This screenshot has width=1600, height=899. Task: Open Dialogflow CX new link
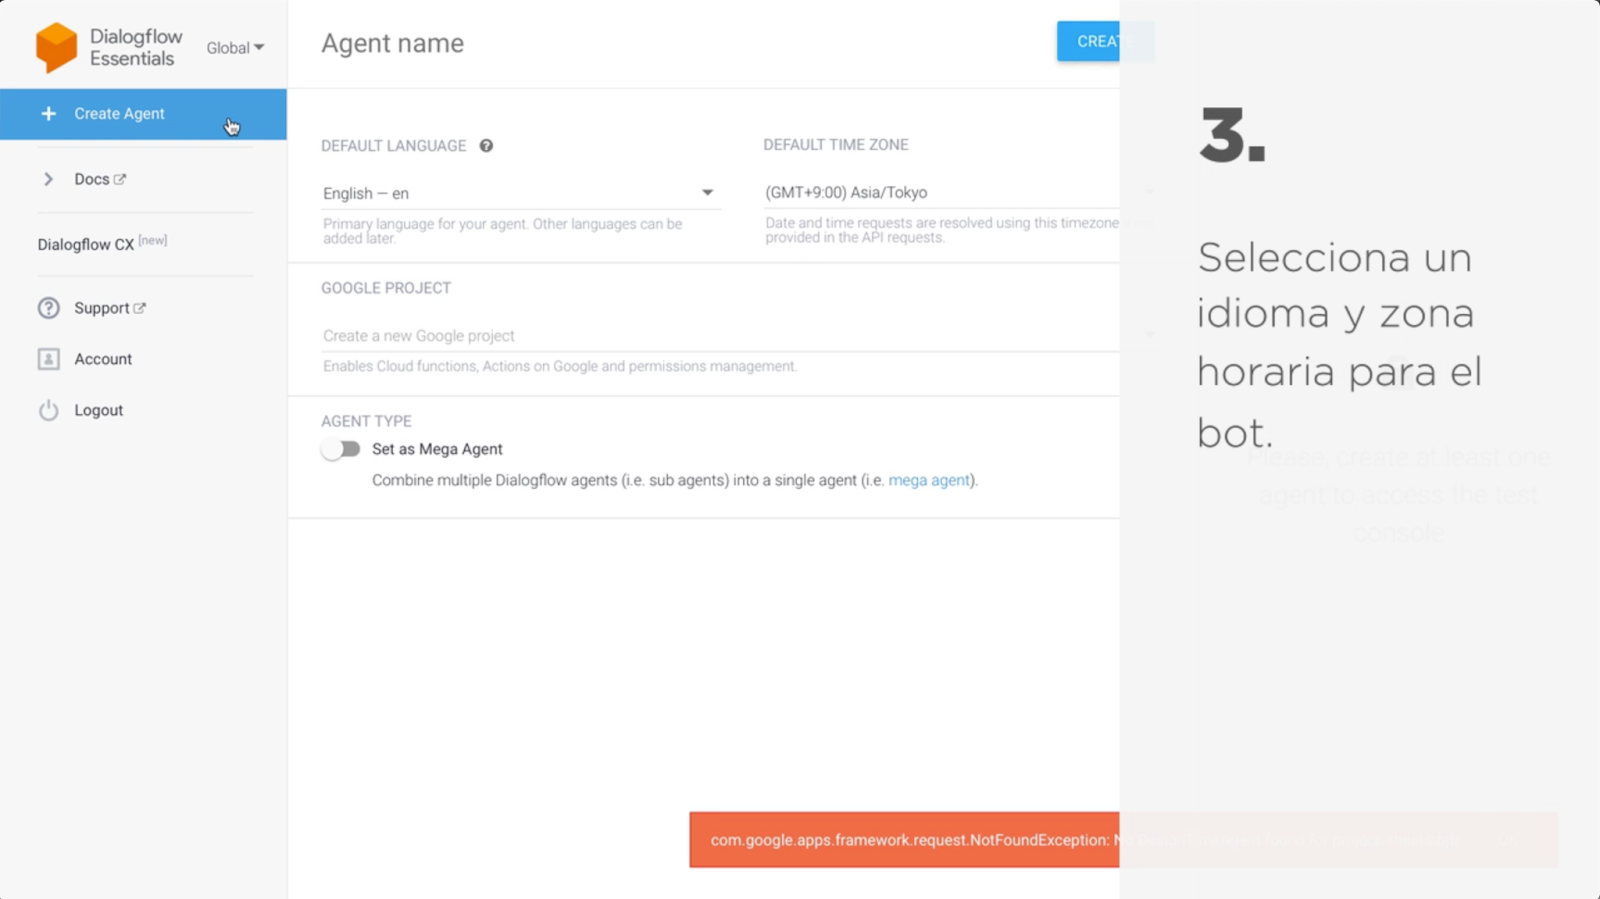102,243
